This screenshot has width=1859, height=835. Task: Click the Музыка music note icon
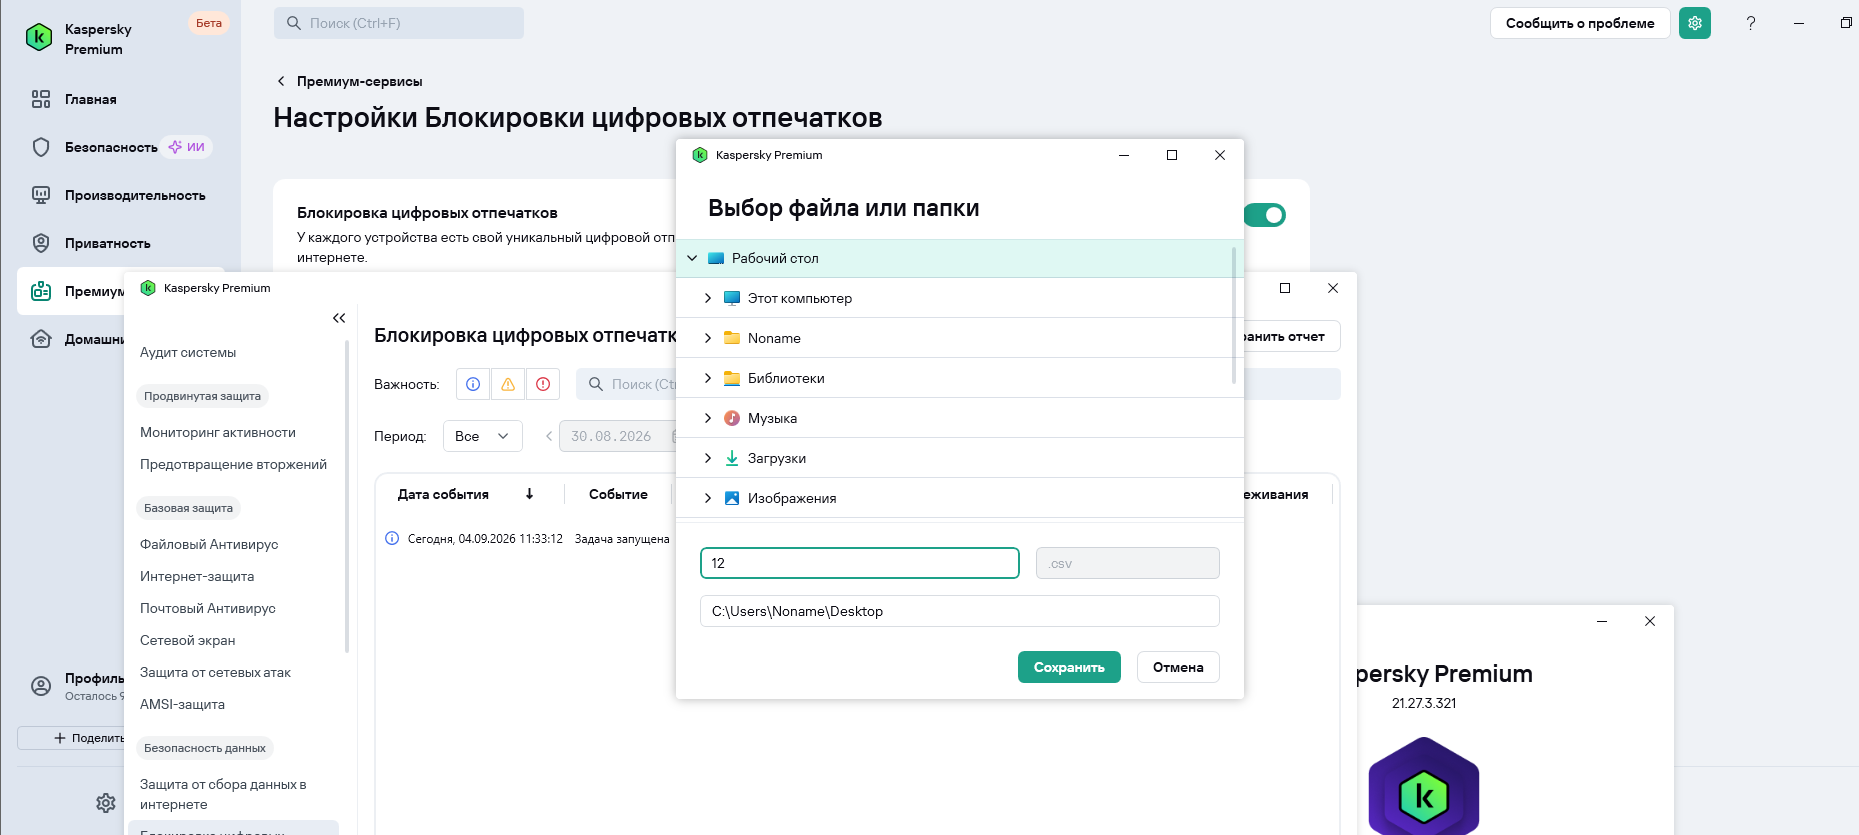[x=732, y=418]
